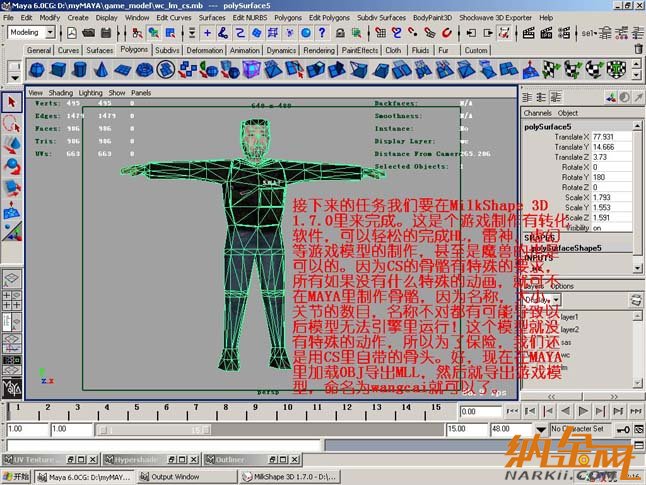The height and width of the screenshot is (485, 646).
Task: Open the status line help icon
Action: (322, 33)
